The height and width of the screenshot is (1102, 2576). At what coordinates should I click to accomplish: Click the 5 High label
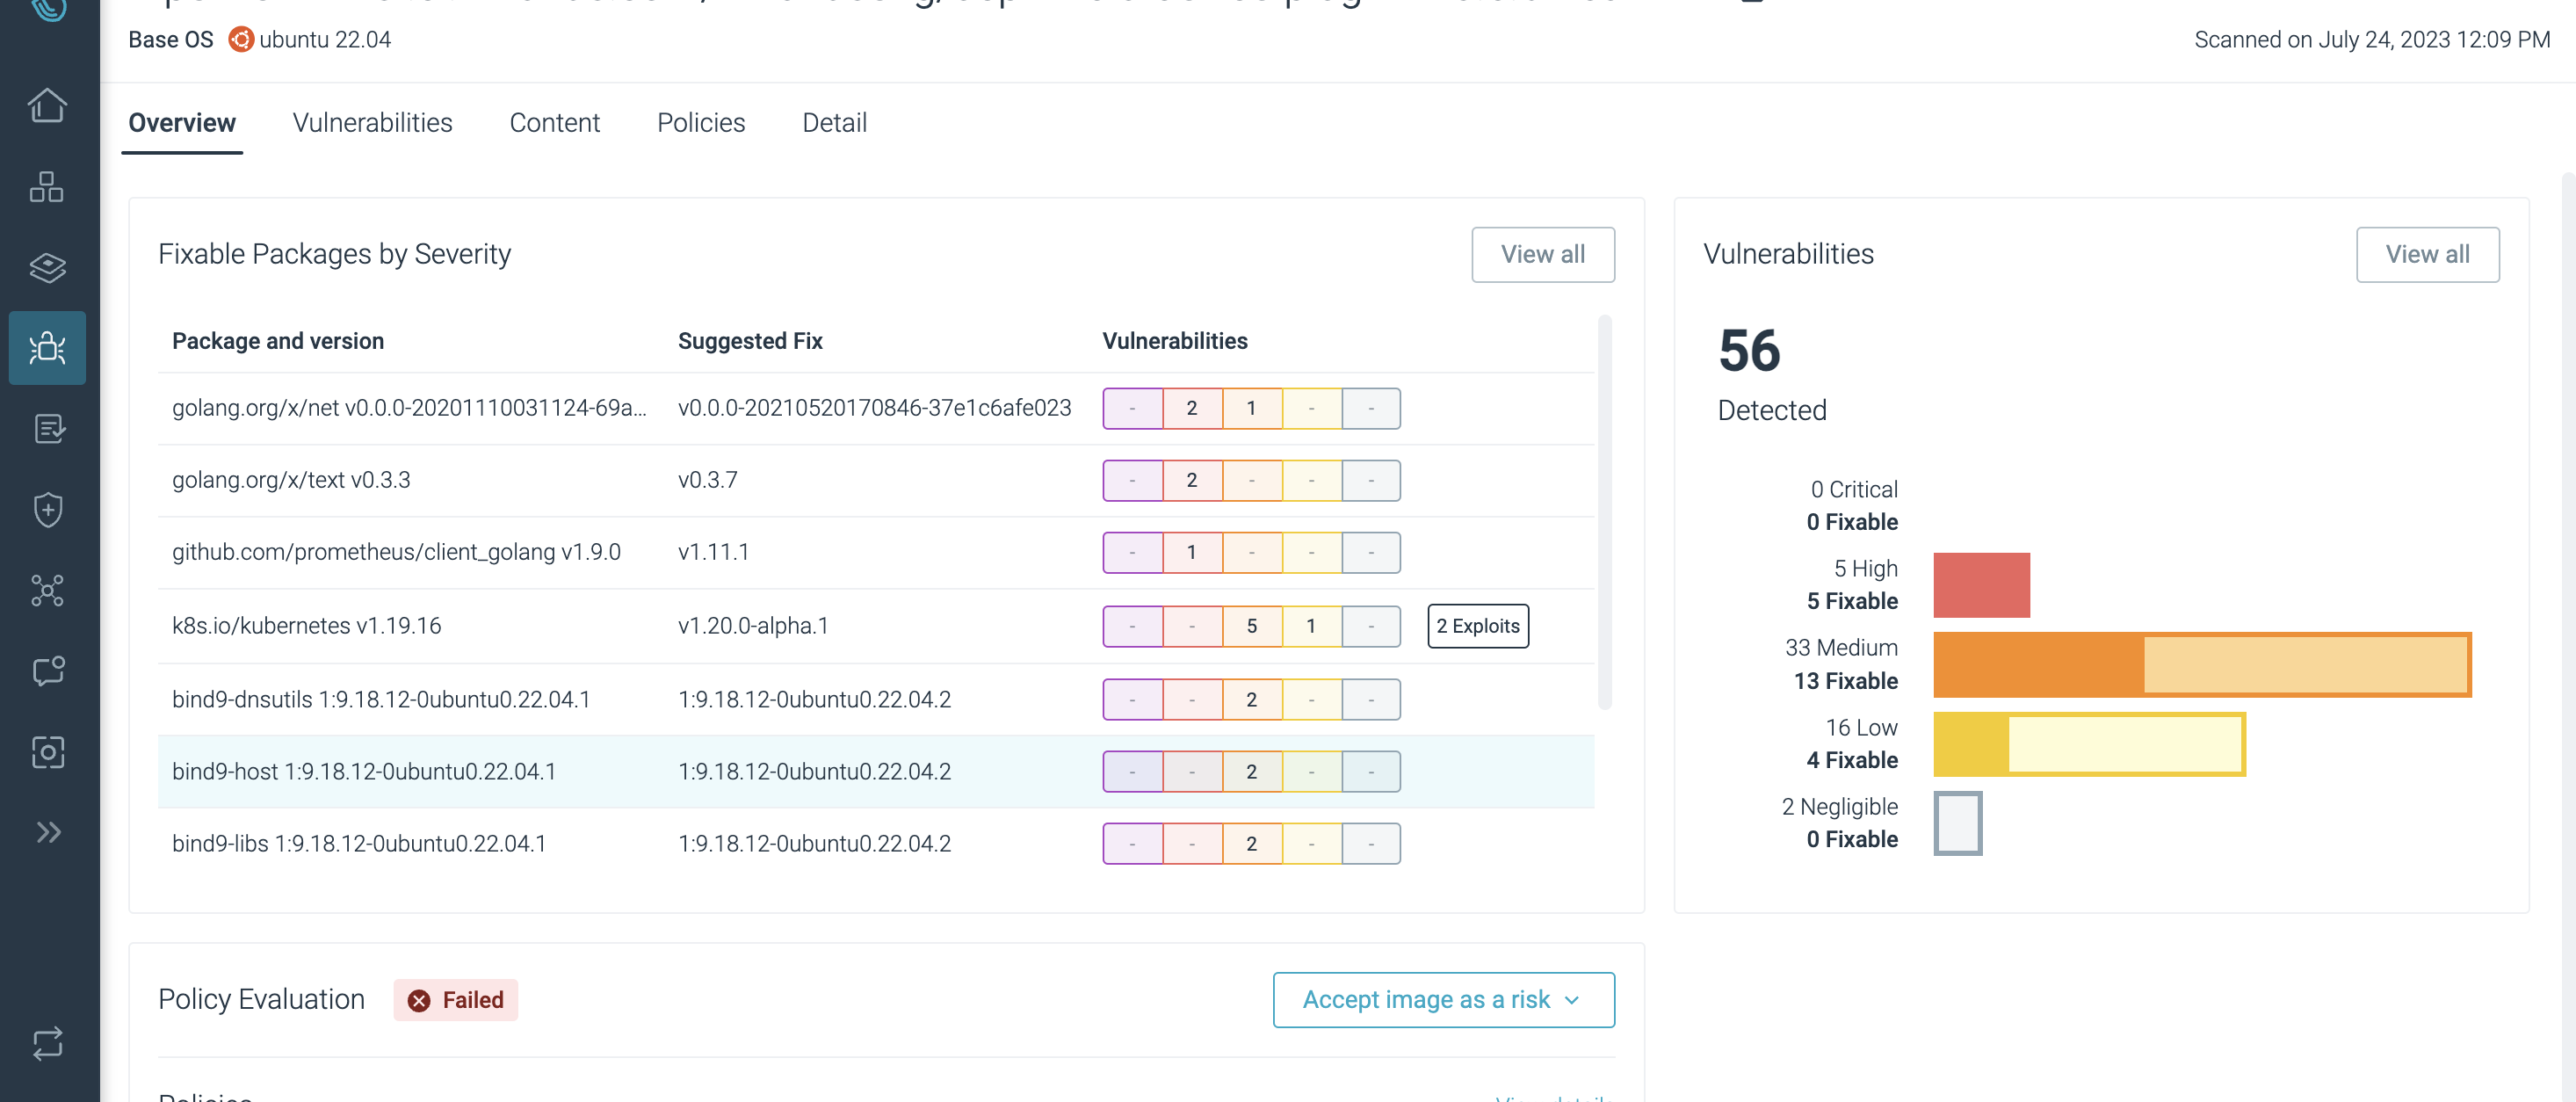[1865, 568]
